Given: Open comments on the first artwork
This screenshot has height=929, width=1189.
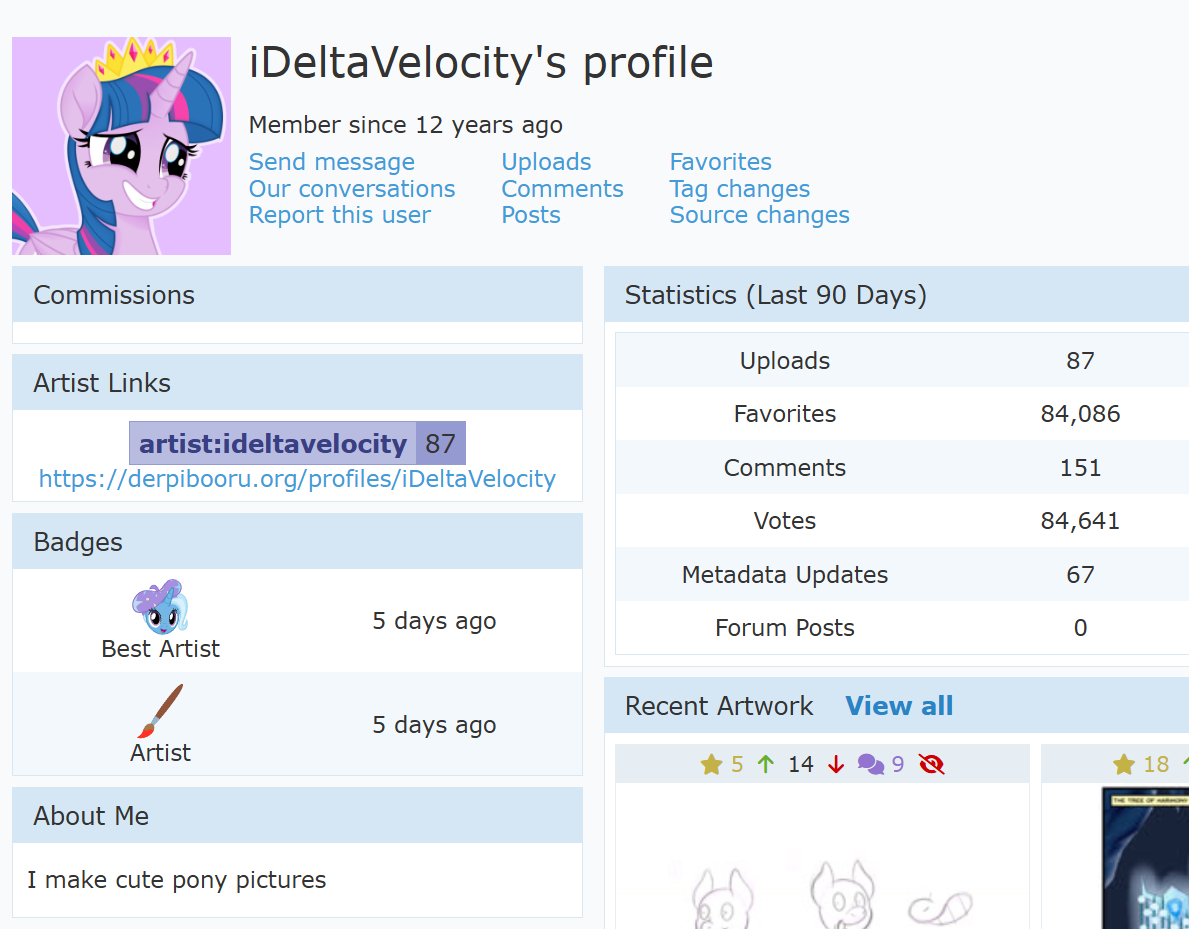Looking at the screenshot, I should coord(871,765).
